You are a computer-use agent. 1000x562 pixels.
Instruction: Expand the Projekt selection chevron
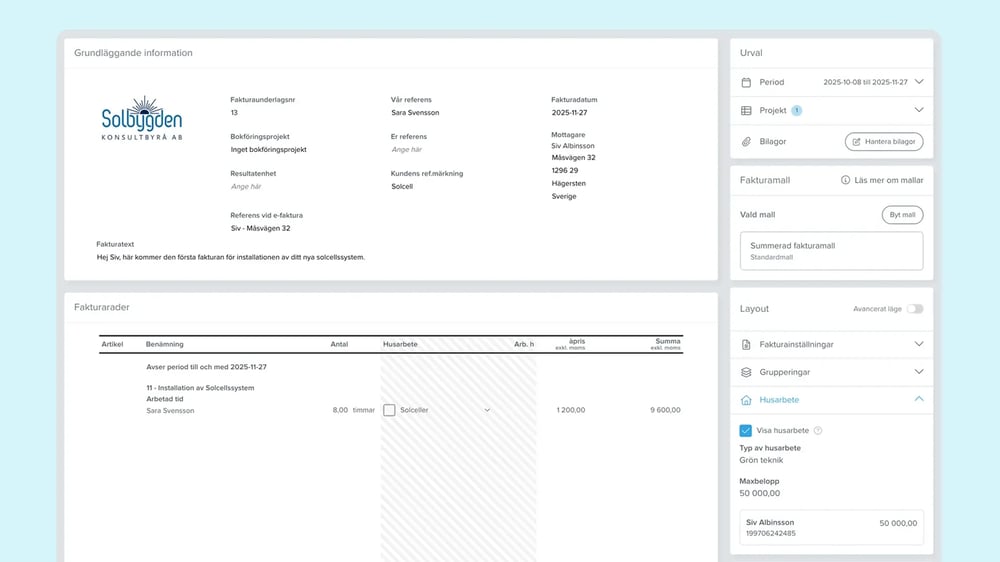pyautogui.click(x=919, y=110)
